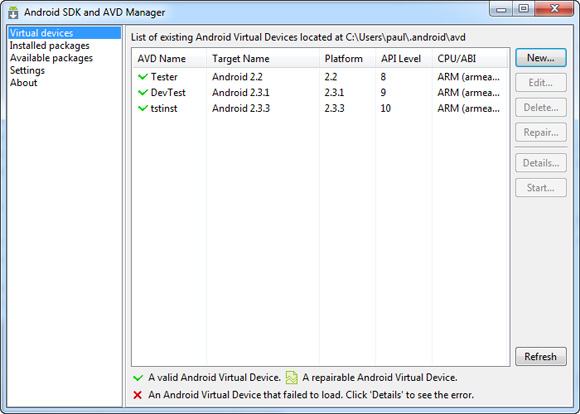This screenshot has width=580, height=414.
Task: Click the Delete... button
Action: coord(541,107)
